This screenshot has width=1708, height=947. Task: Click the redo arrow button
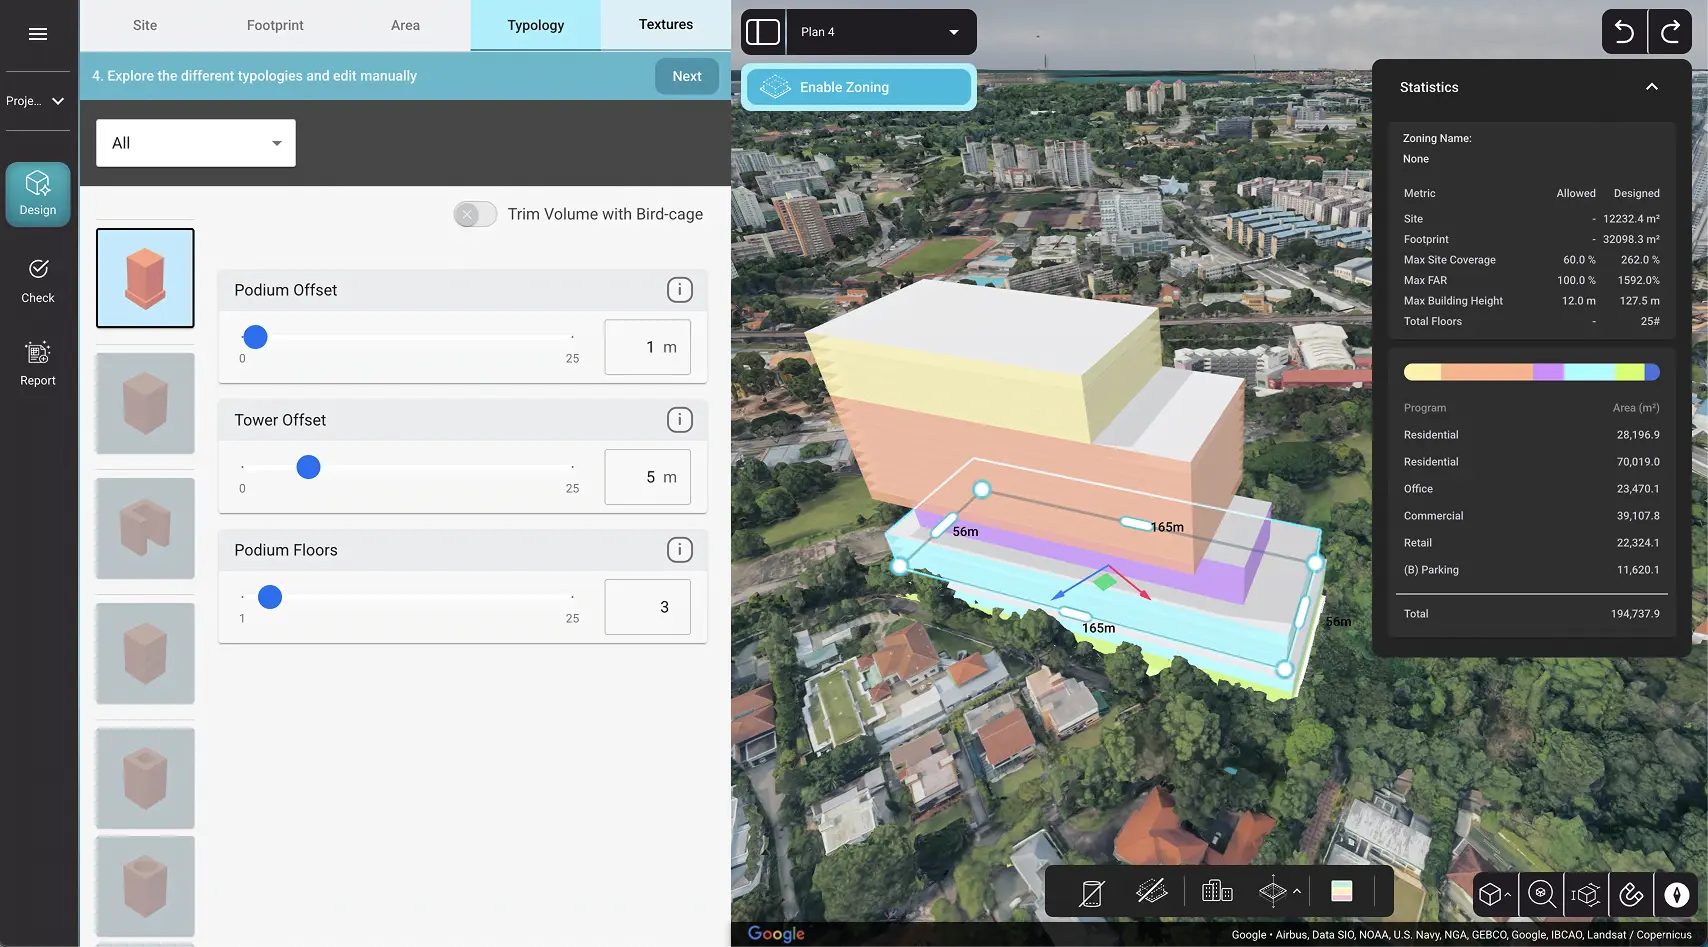click(1670, 32)
